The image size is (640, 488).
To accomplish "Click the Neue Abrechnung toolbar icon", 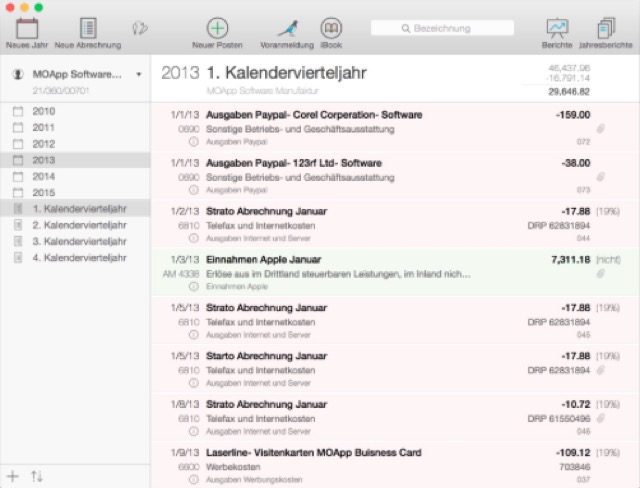I will [88, 28].
